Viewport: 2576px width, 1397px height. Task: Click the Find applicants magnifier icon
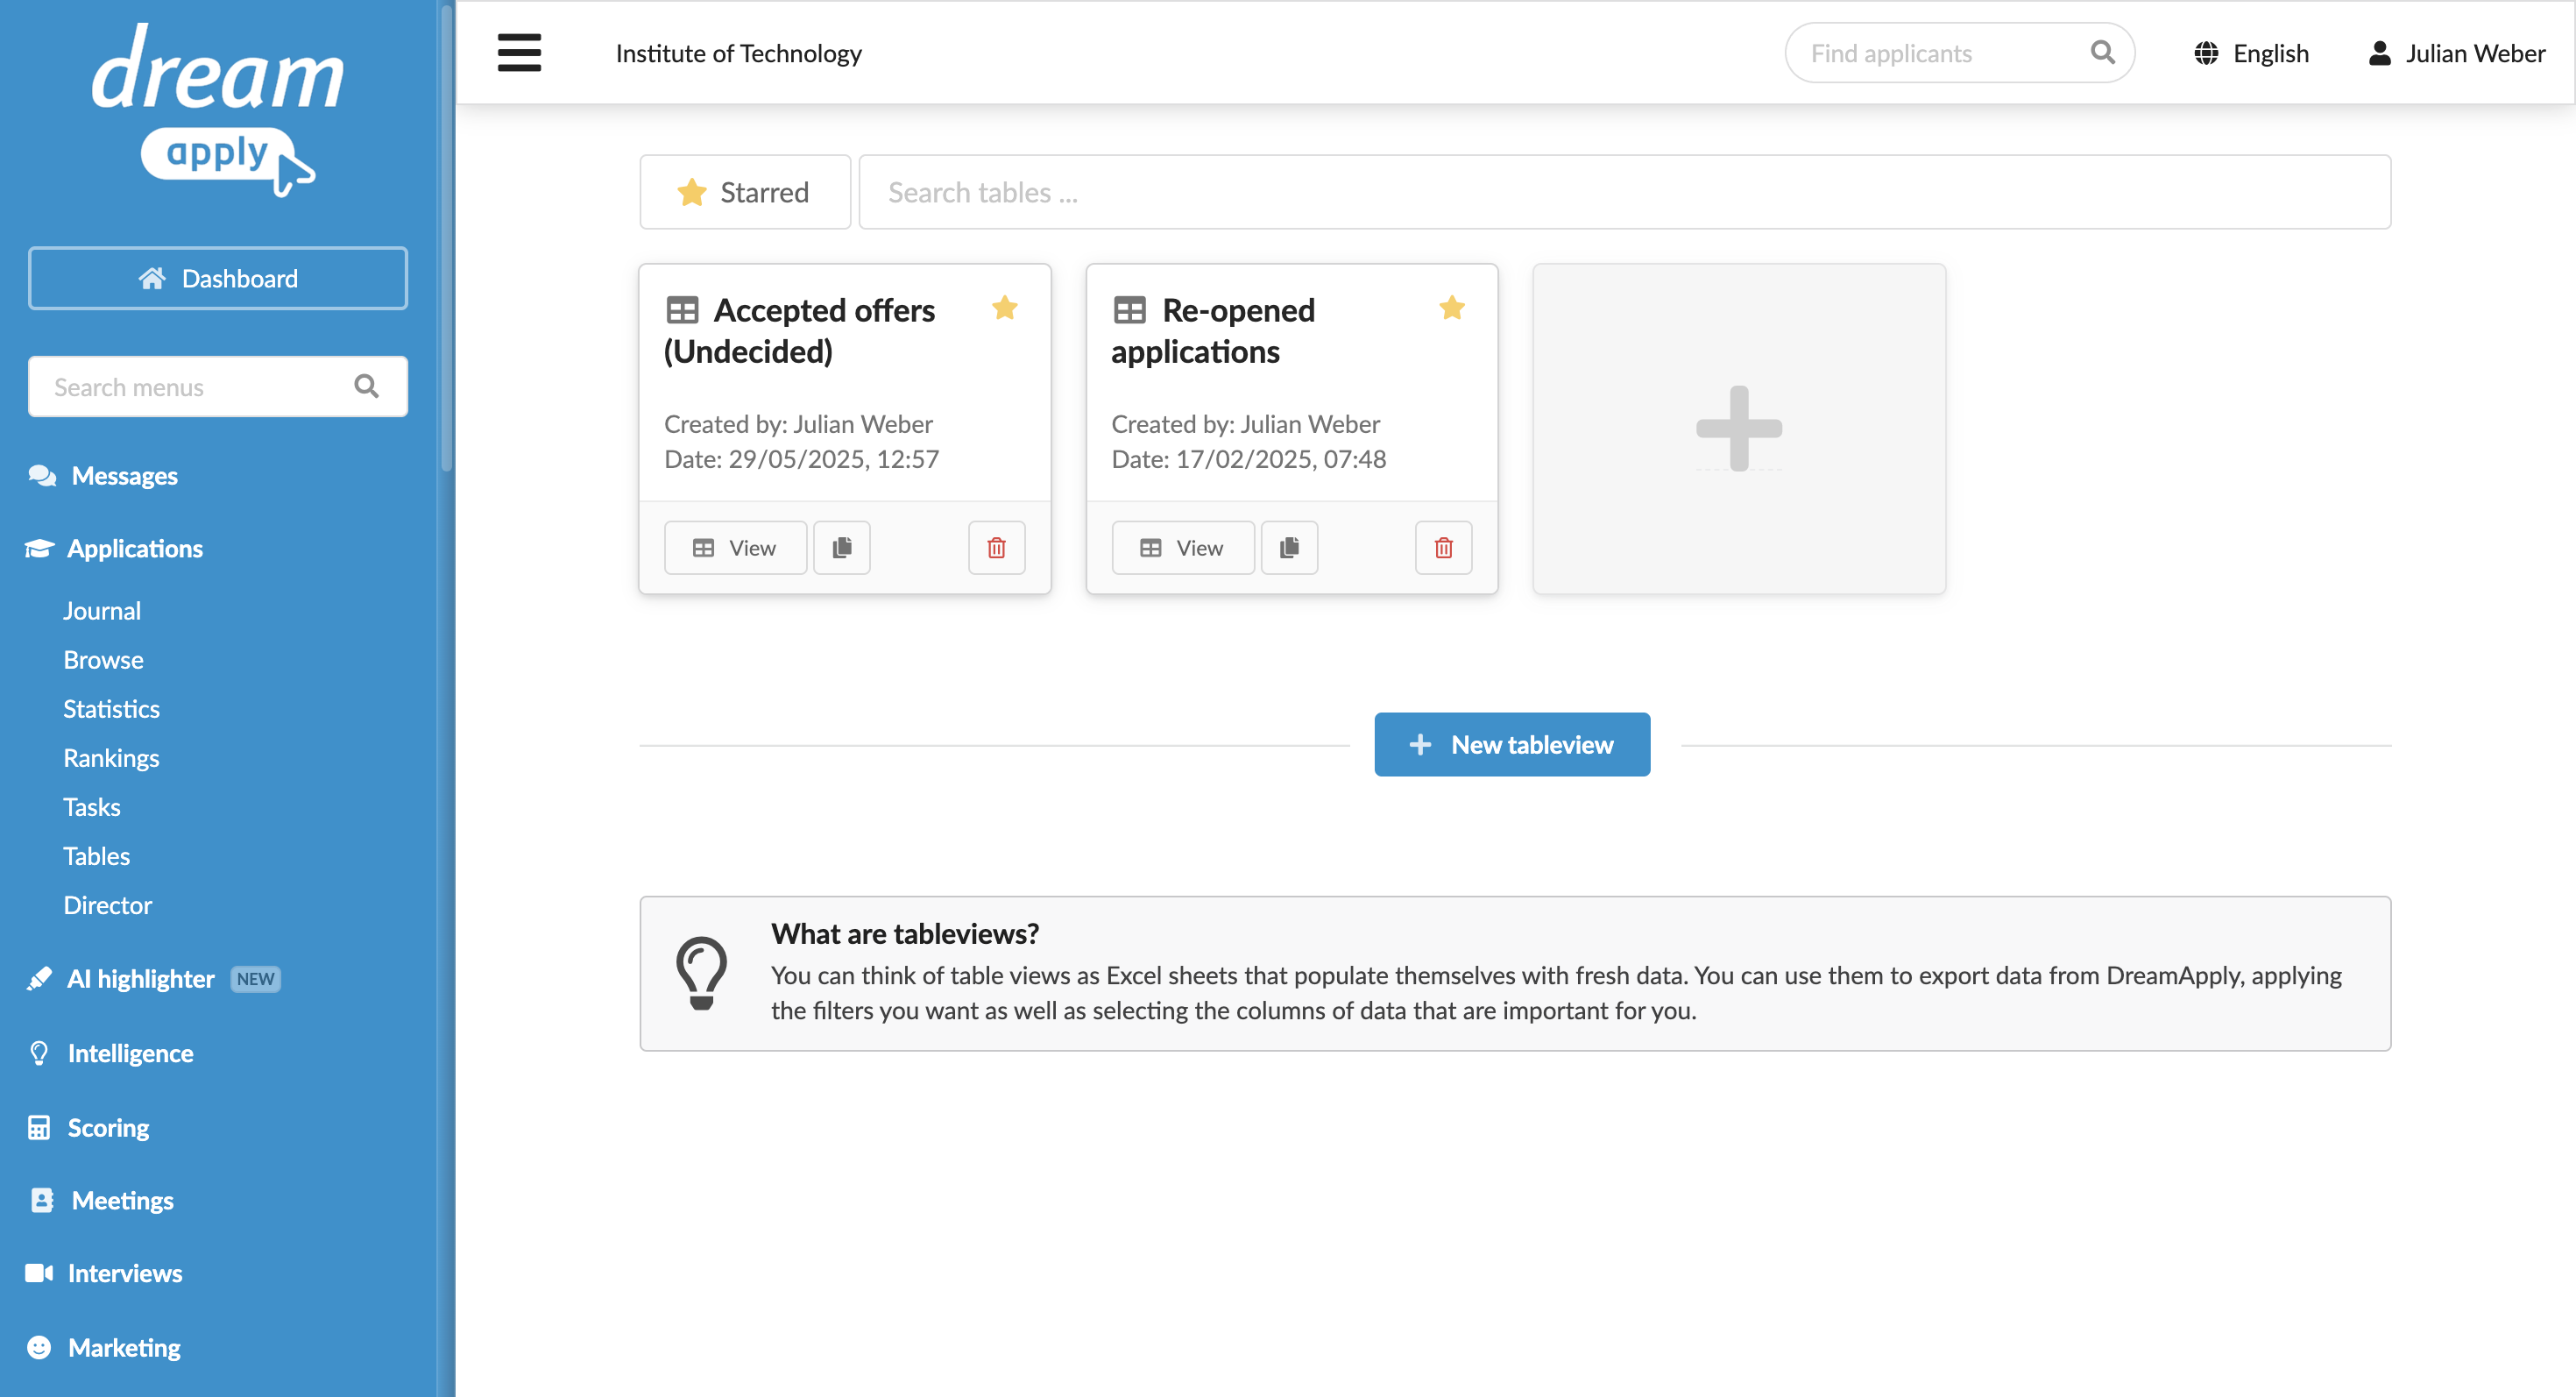click(x=2102, y=52)
